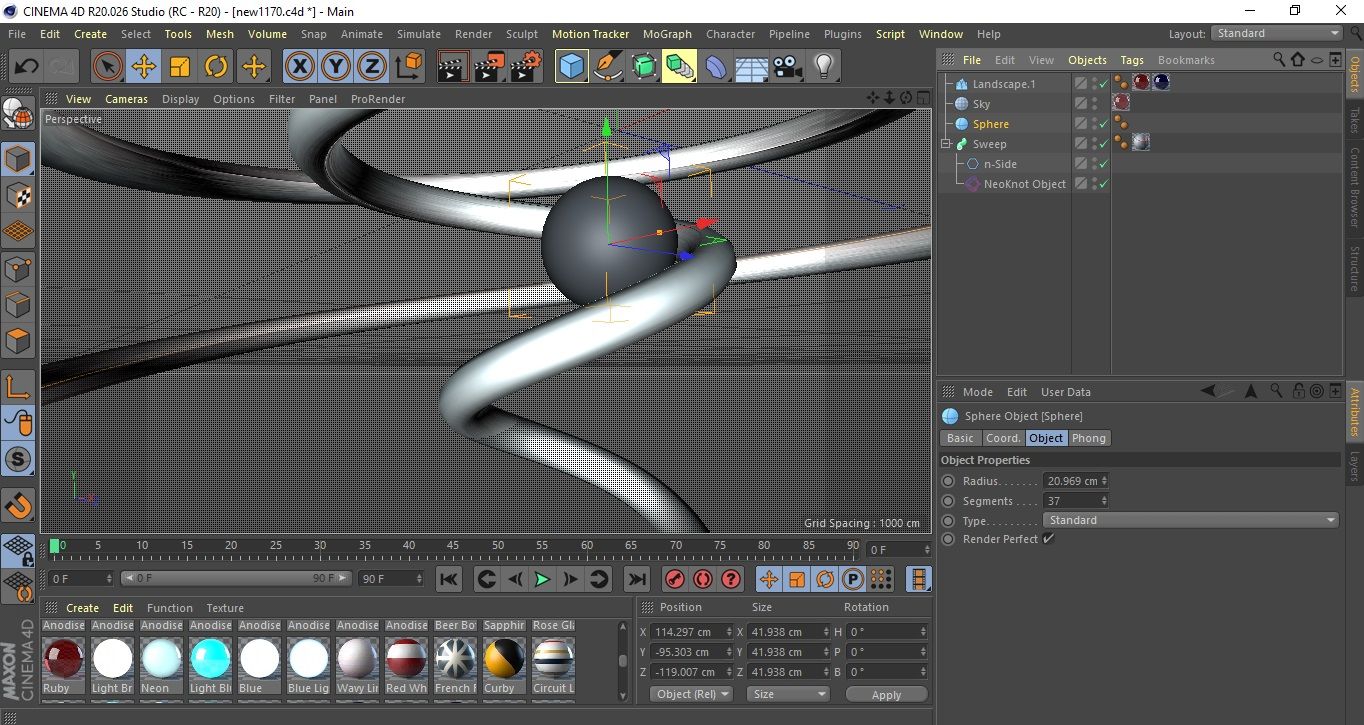
Task: Open the Mesh menu
Action: click(220, 33)
